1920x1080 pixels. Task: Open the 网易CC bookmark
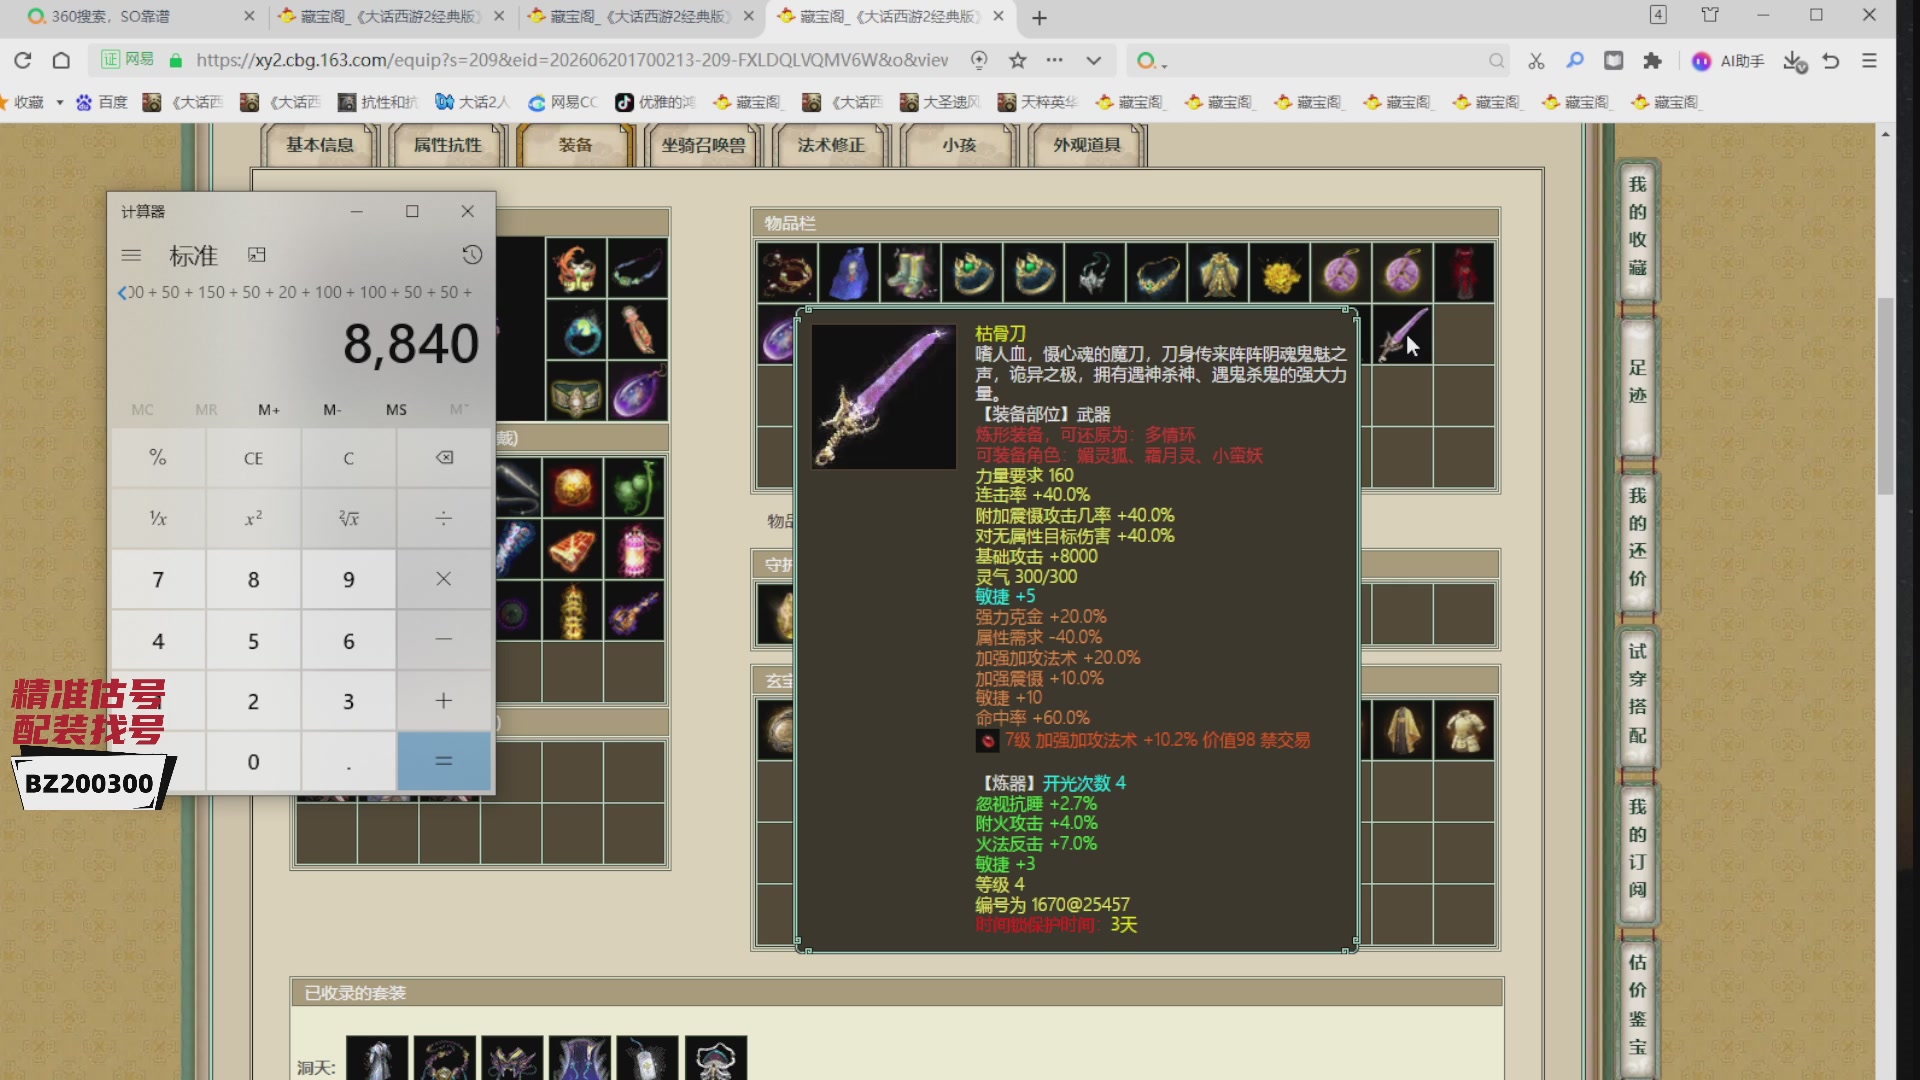pyautogui.click(x=563, y=102)
